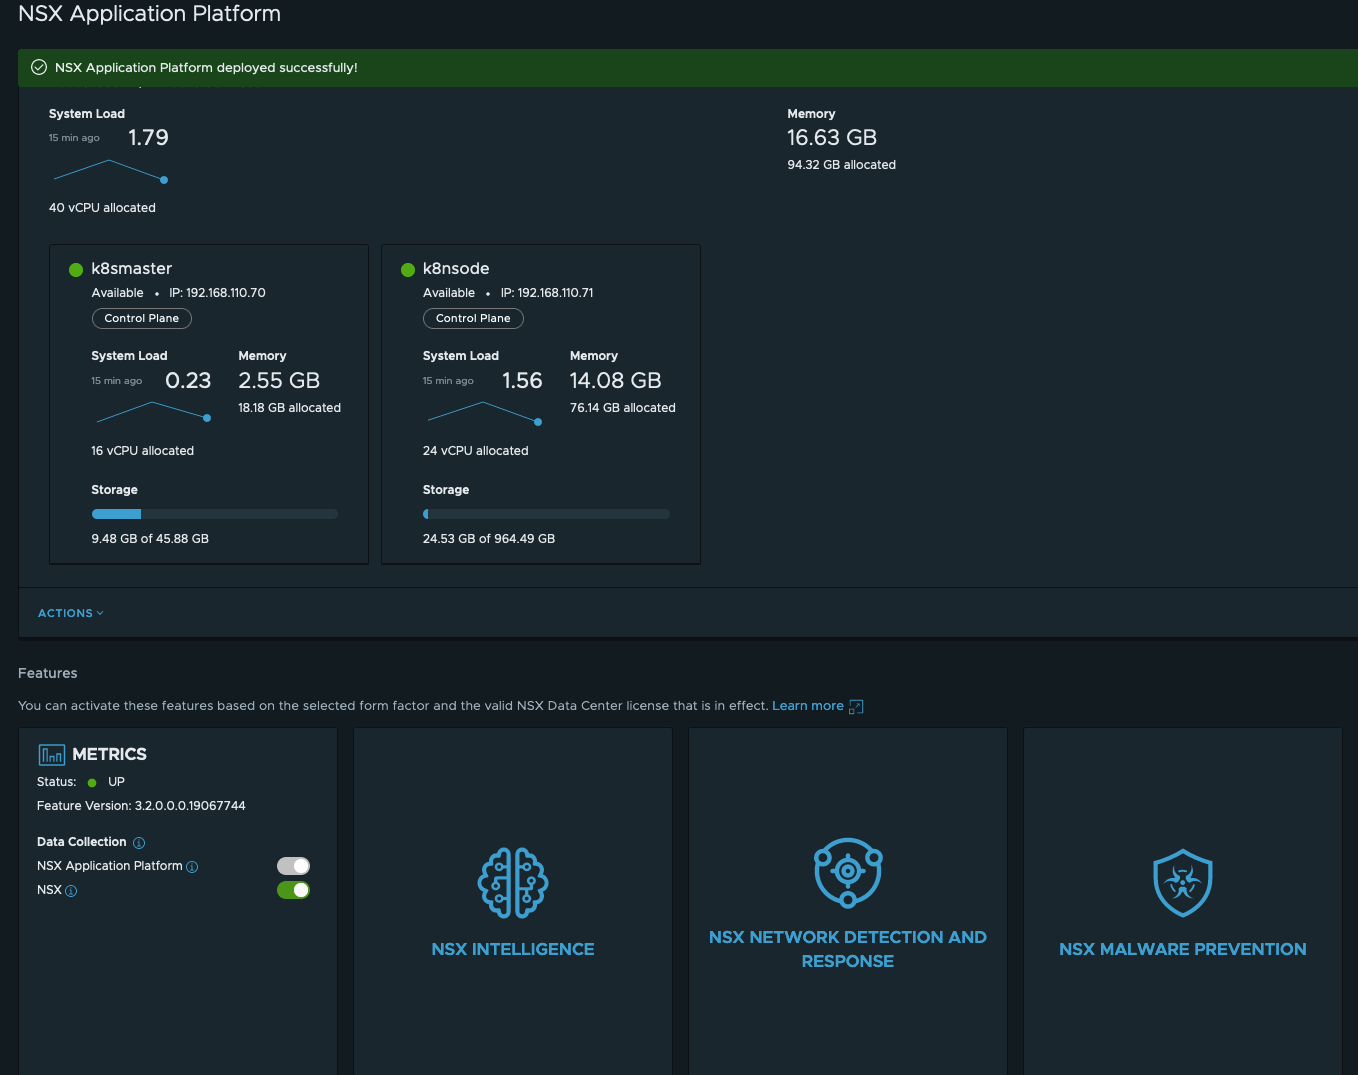Click k8smaster green status dot

[x=76, y=270]
